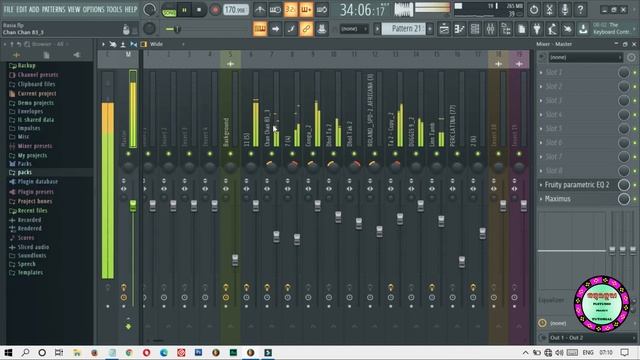Mute the Master mixer track LED
Viewport: 640px width, 360px height.
(128, 154)
